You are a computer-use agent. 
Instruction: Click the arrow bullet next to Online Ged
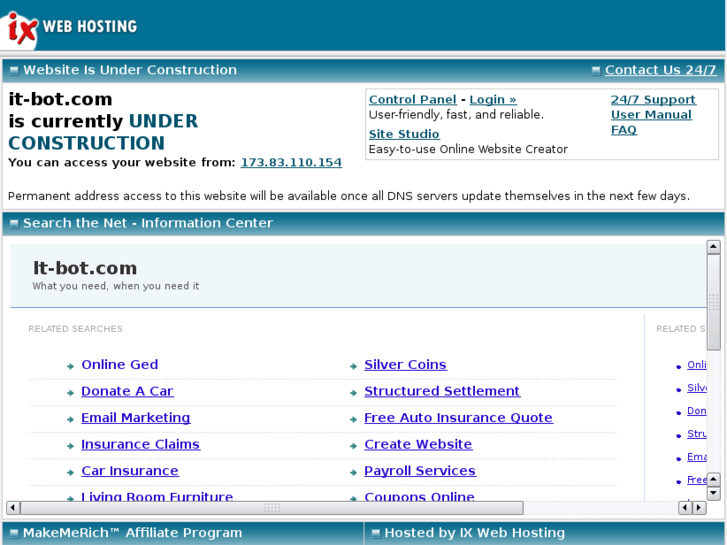pyautogui.click(x=70, y=366)
